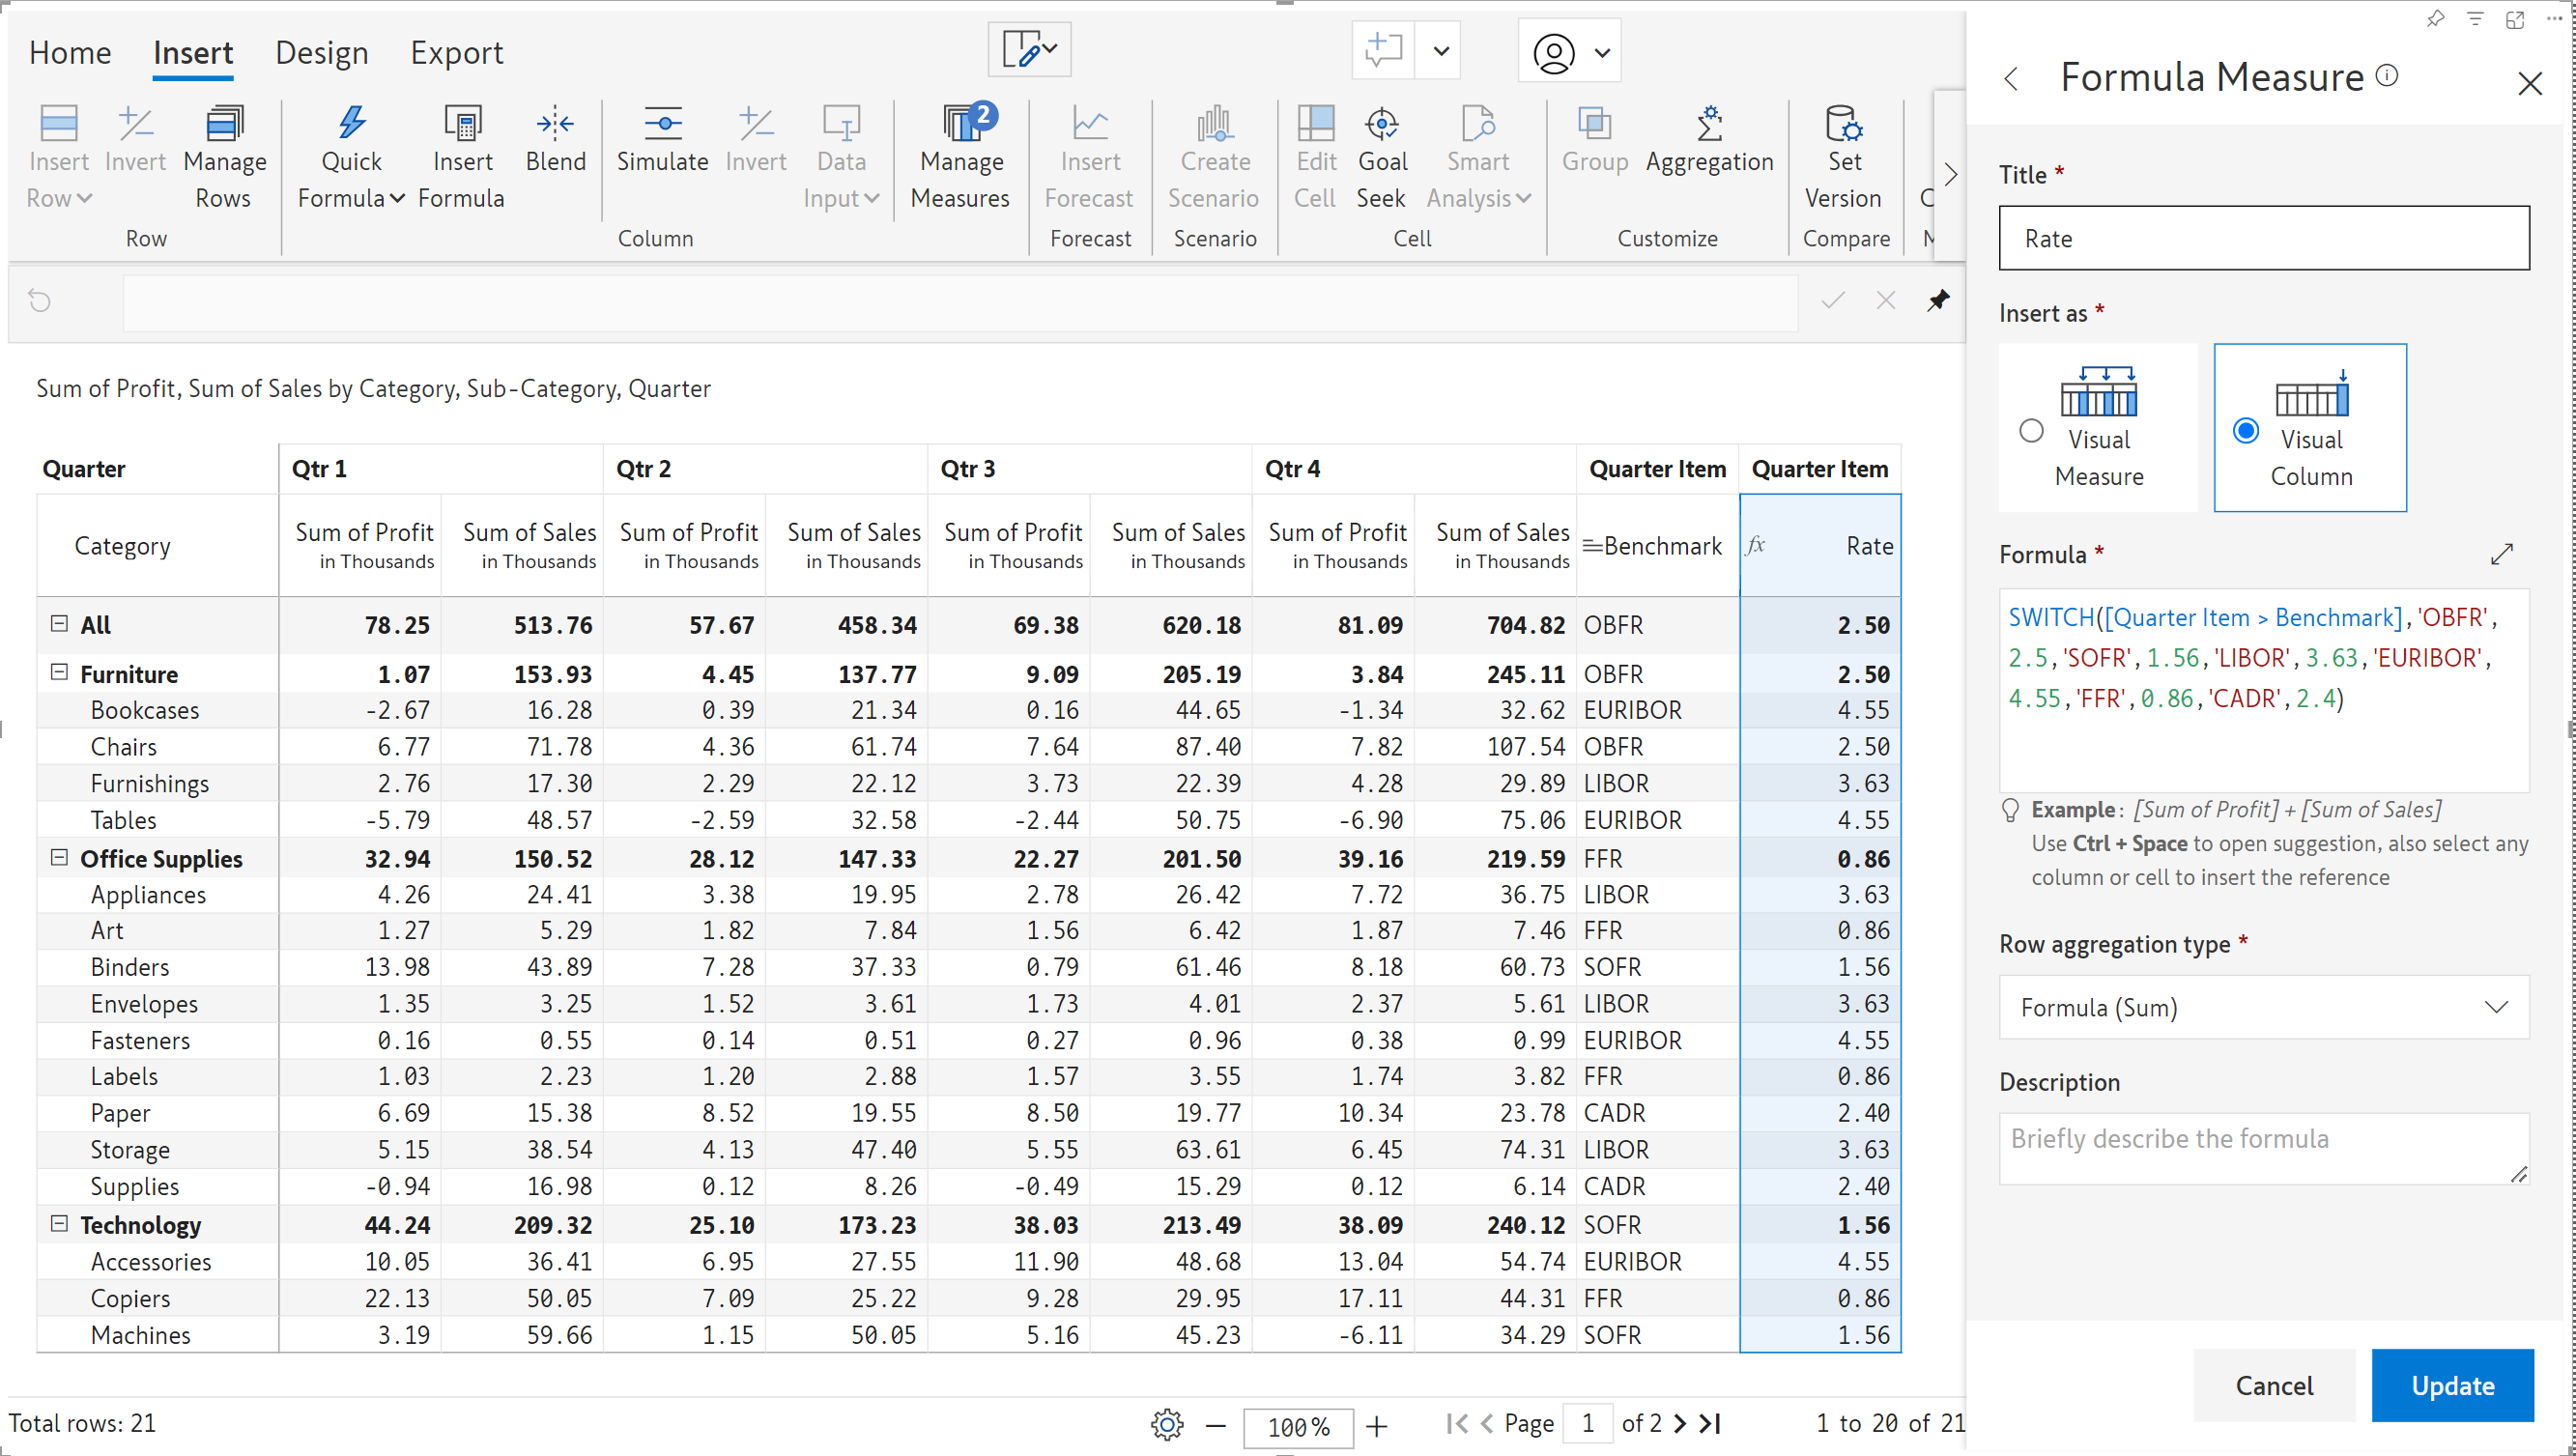Open Row aggregation type dropdown

click(2263, 1007)
